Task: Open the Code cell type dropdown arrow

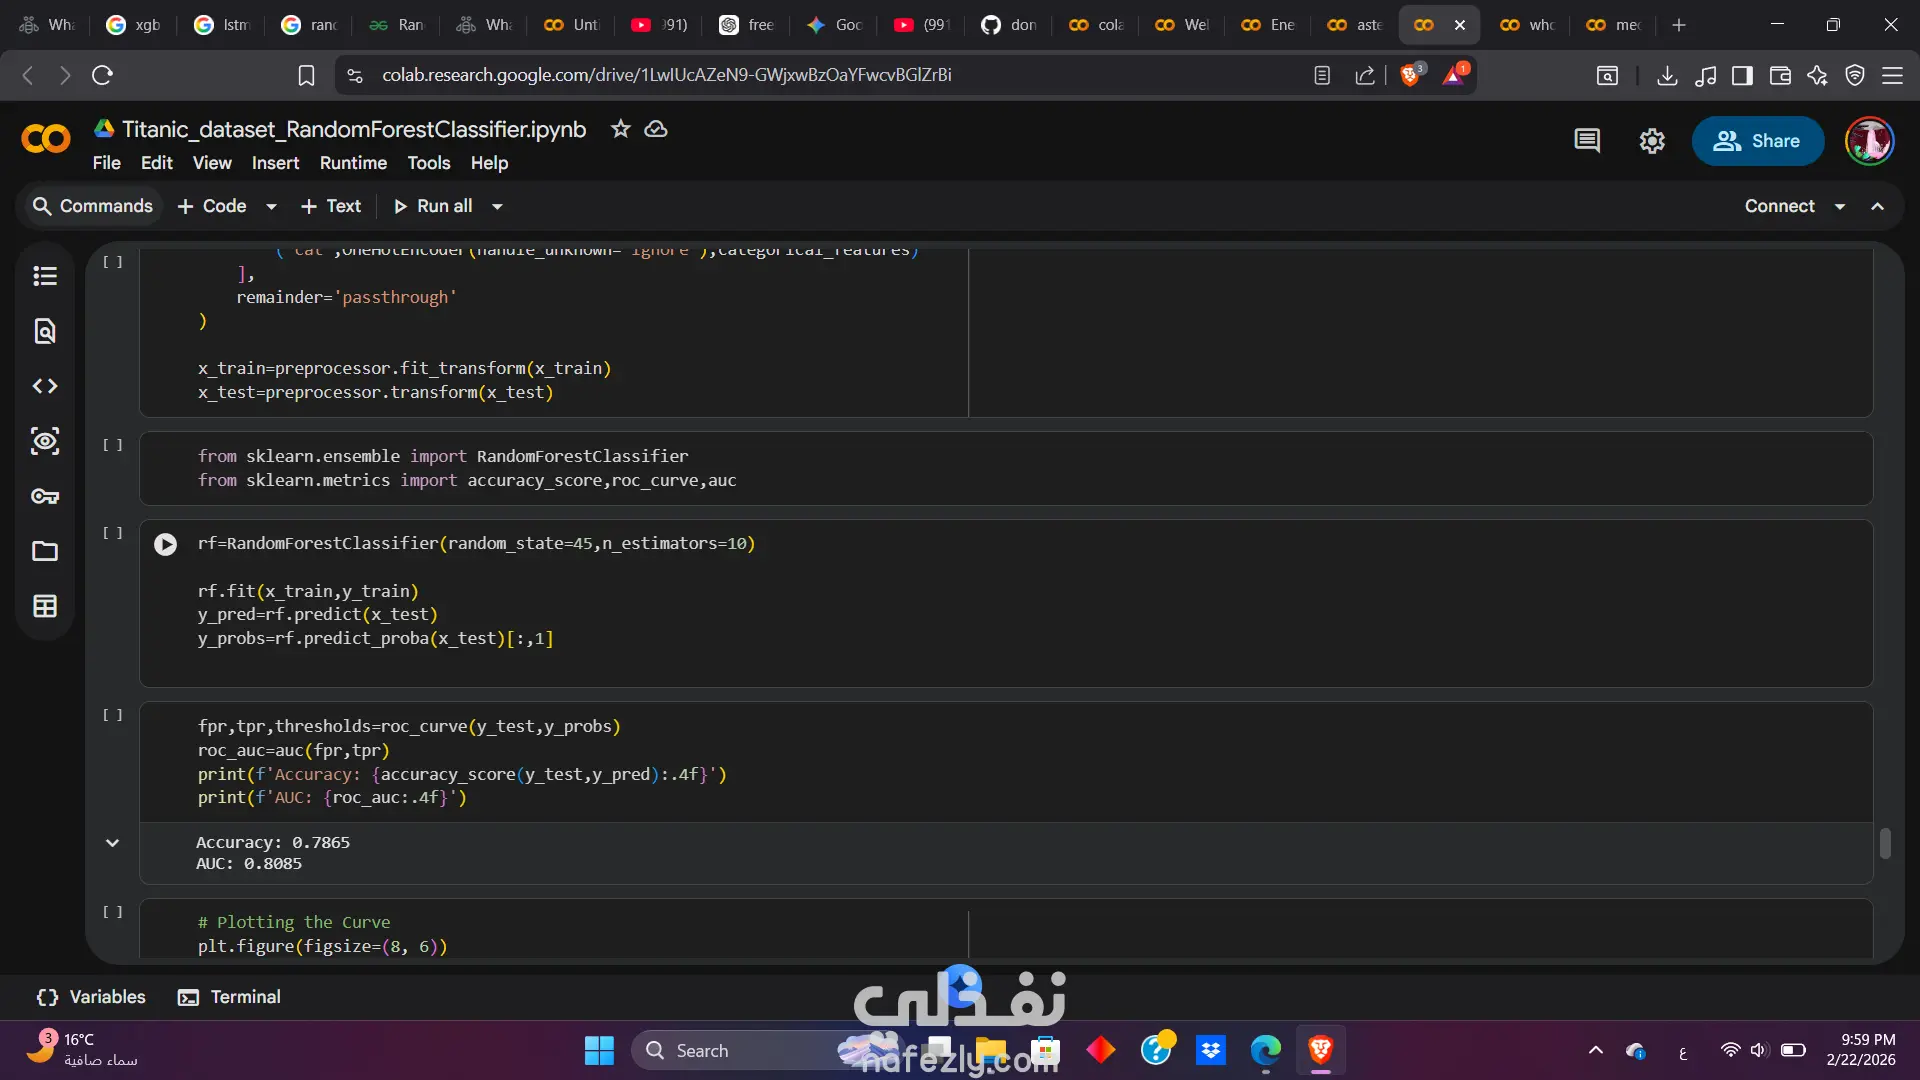Action: coord(271,206)
